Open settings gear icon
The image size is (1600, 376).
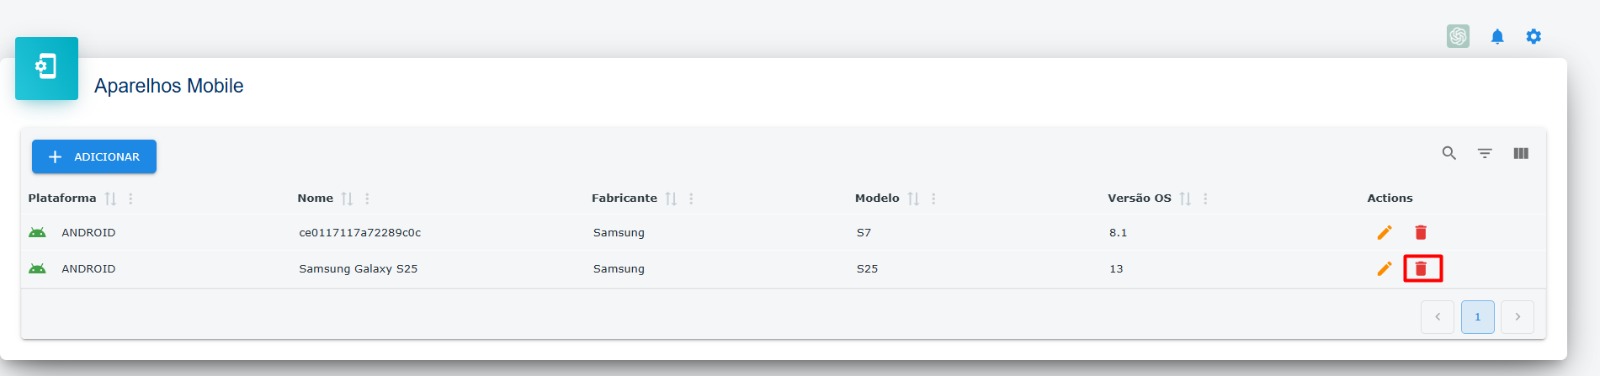(1533, 37)
